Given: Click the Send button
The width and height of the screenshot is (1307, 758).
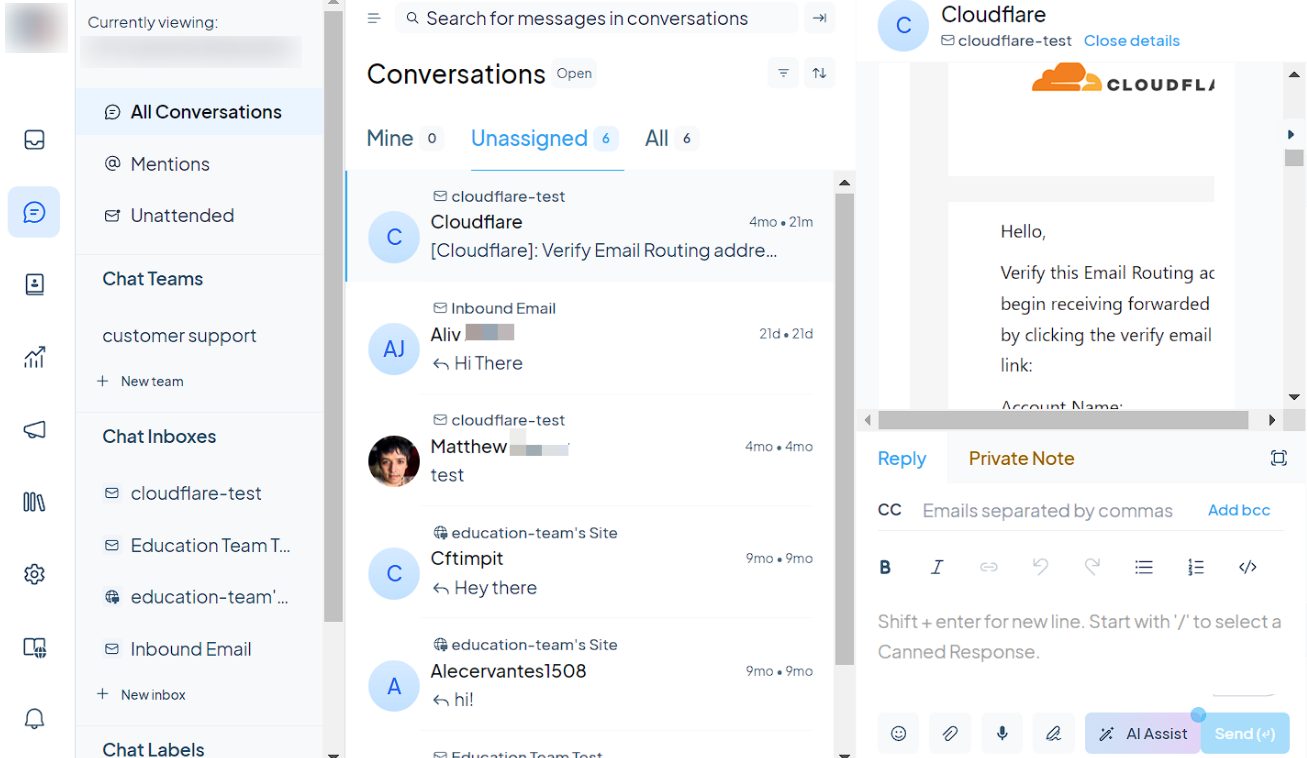Looking at the screenshot, I should point(1245,733).
